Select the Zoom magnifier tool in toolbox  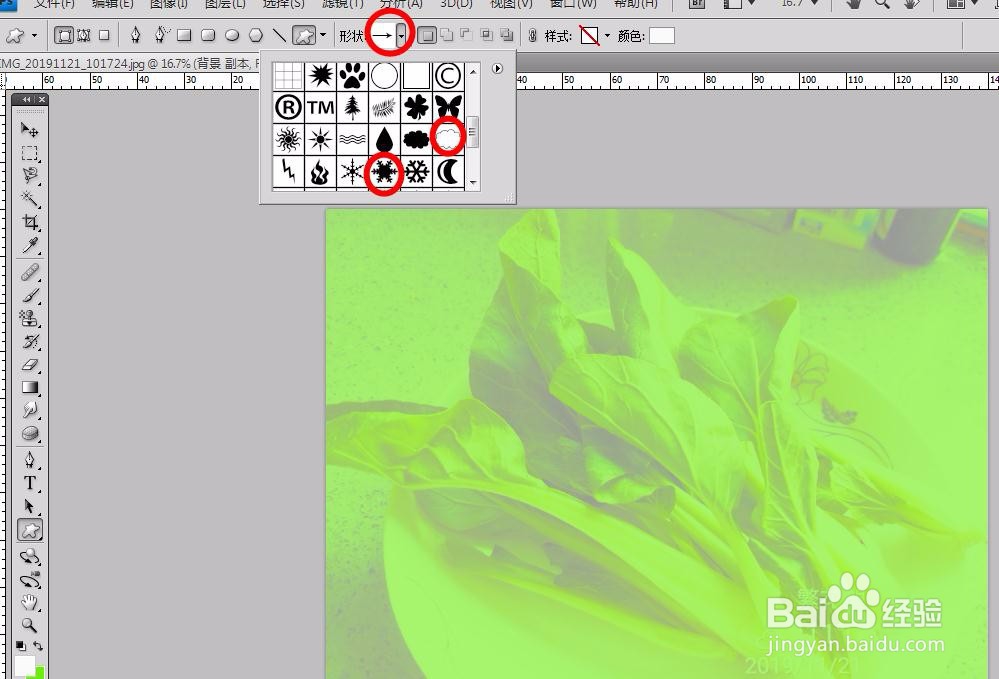click(29, 625)
